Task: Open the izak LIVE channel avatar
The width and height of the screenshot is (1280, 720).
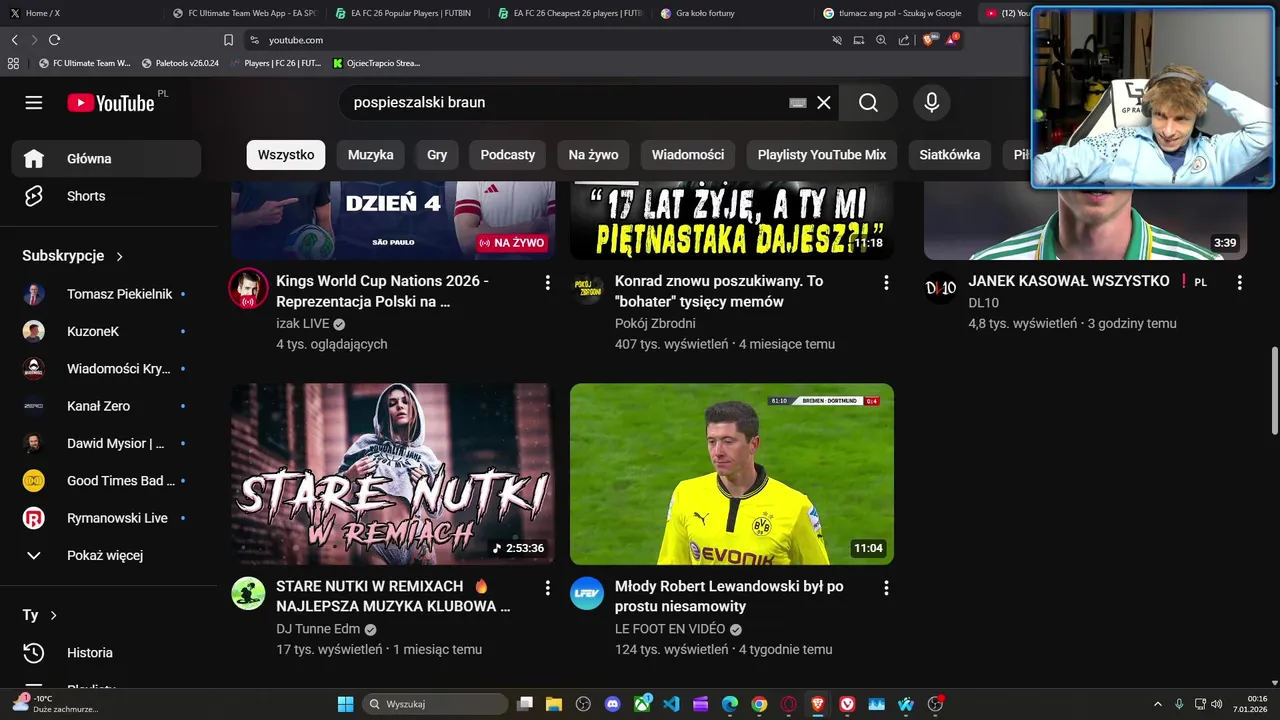Action: (249, 288)
